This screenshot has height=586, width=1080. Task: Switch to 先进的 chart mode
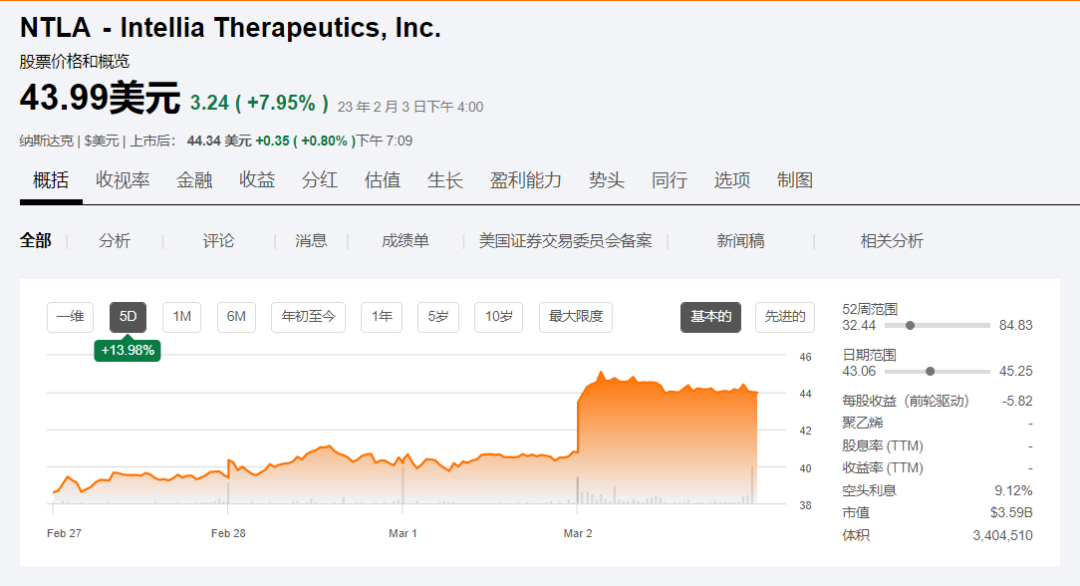click(x=785, y=317)
